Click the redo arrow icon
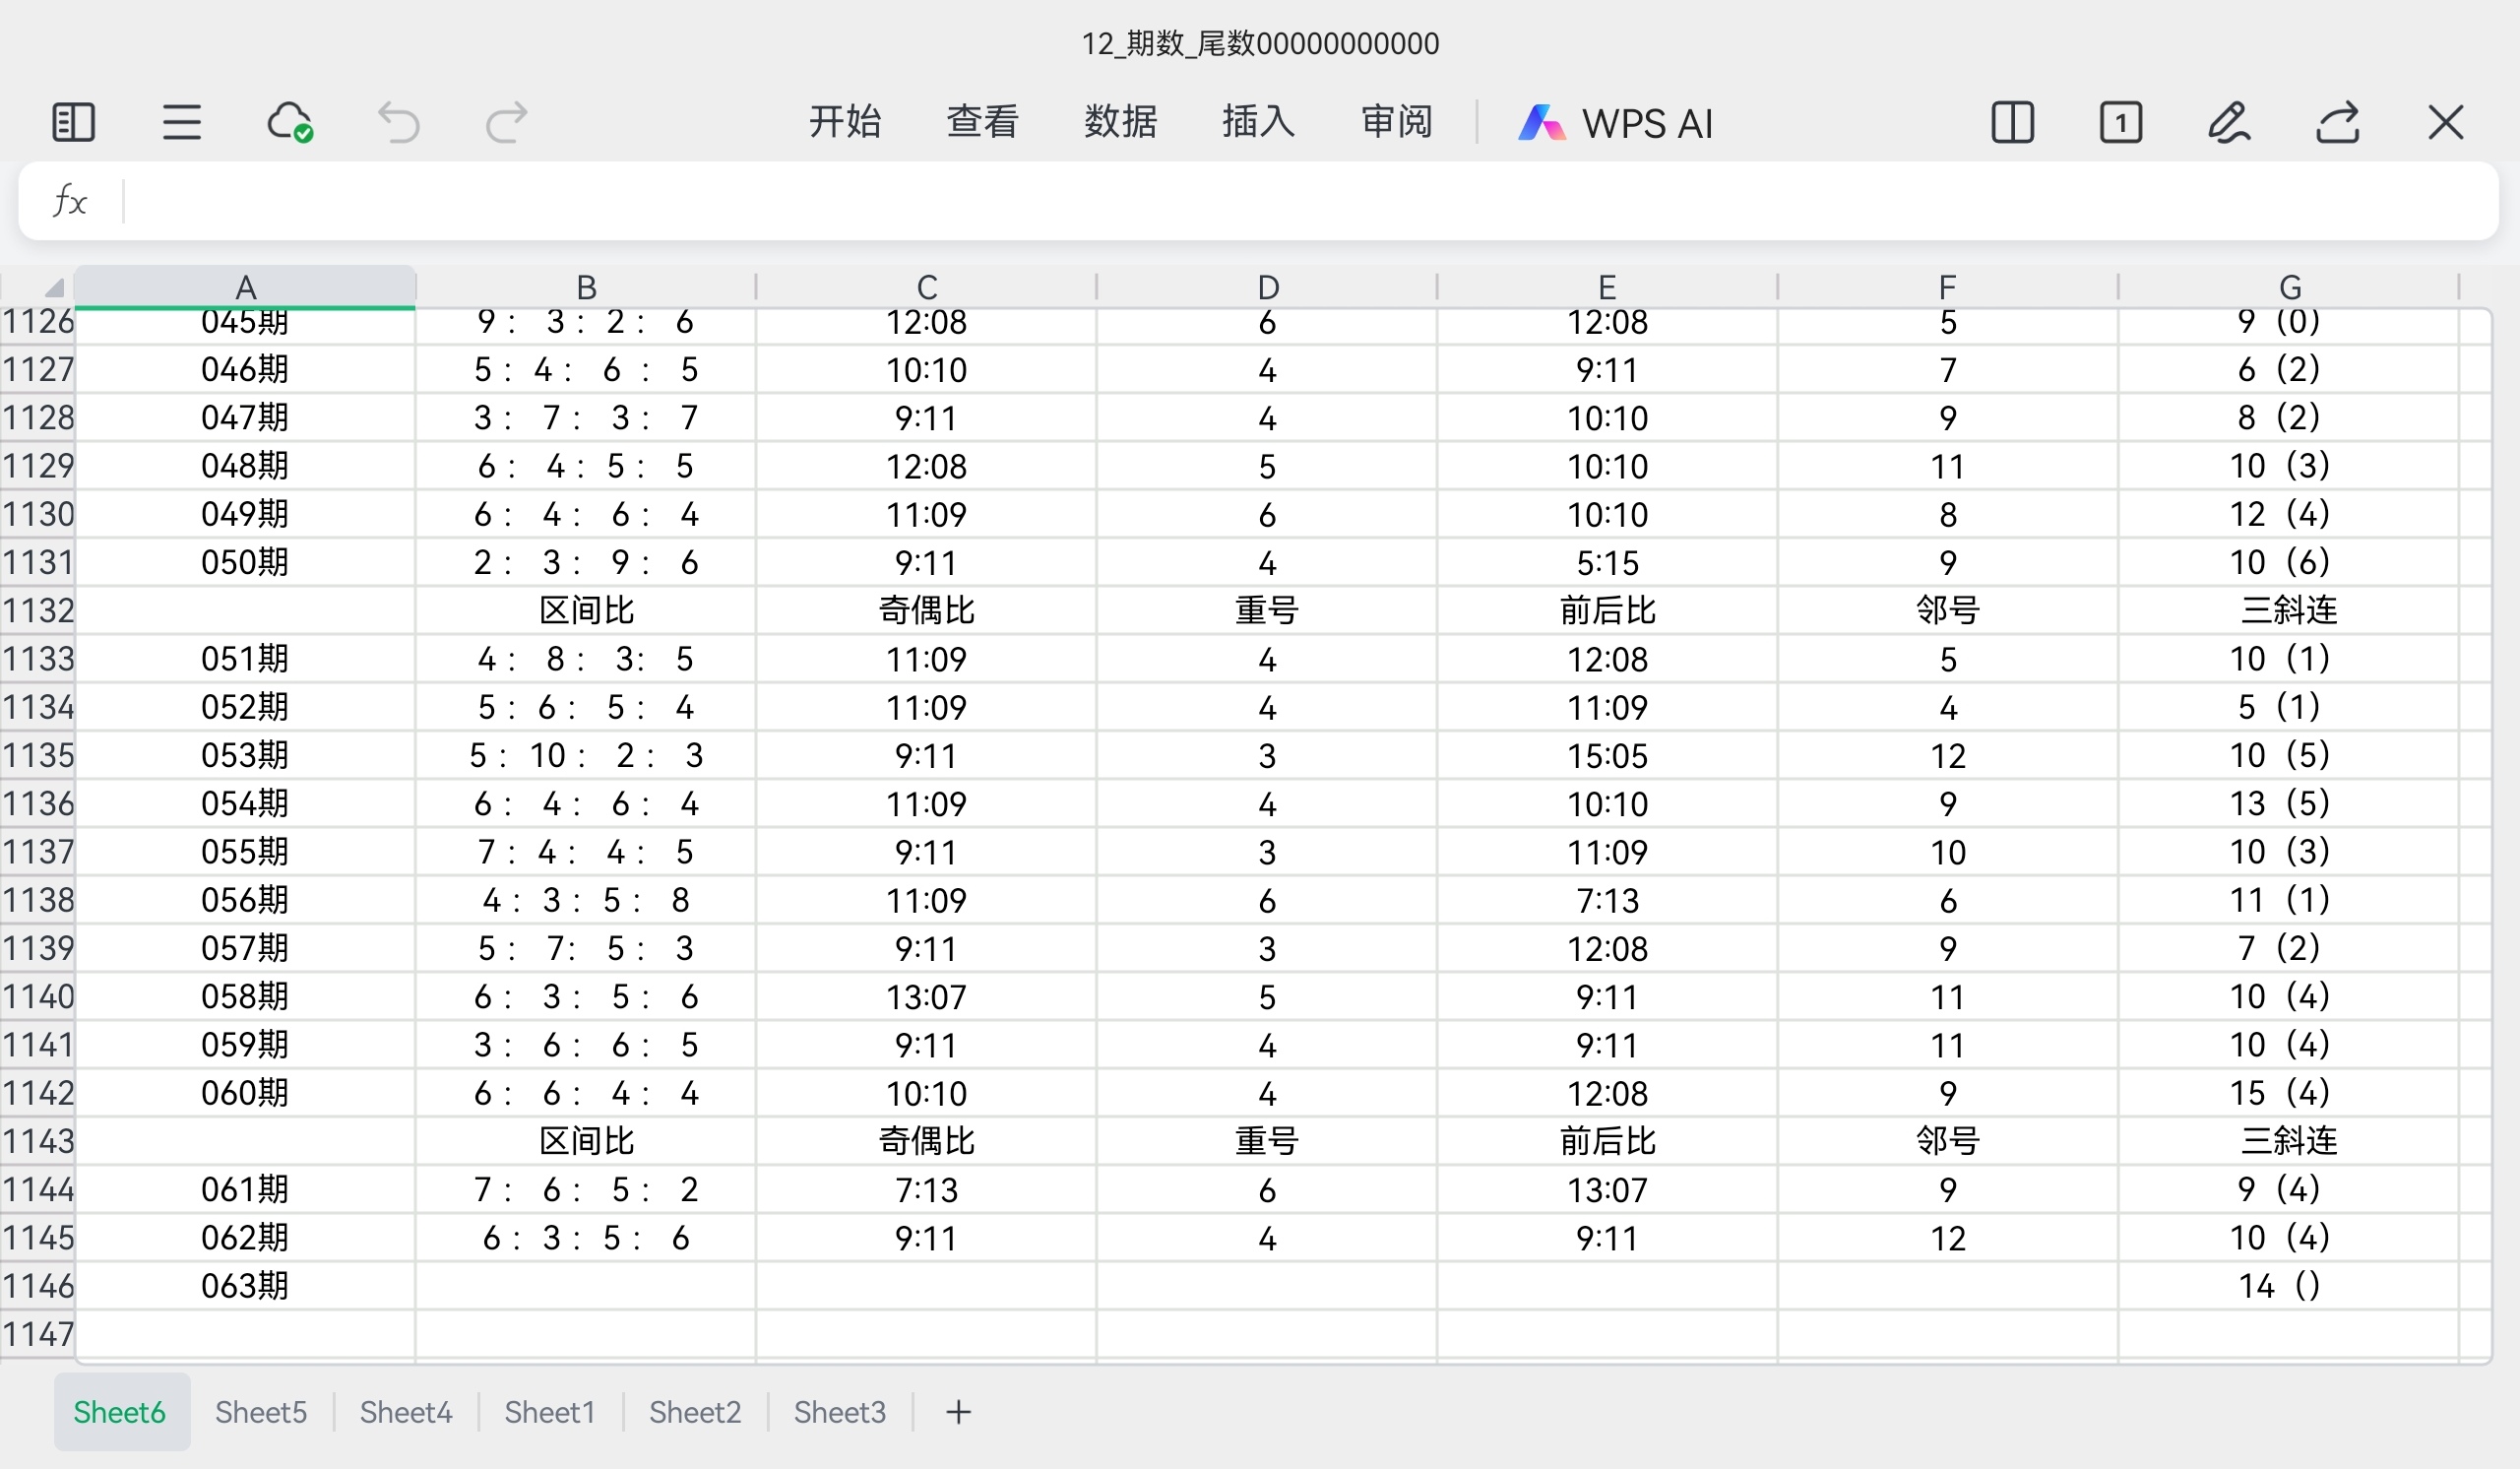The height and width of the screenshot is (1469, 2520). (506, 123)
